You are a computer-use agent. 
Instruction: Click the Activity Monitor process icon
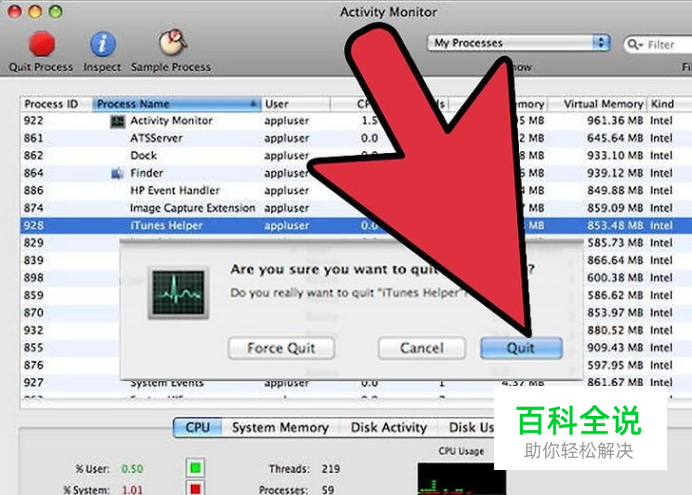click(117, 121)
